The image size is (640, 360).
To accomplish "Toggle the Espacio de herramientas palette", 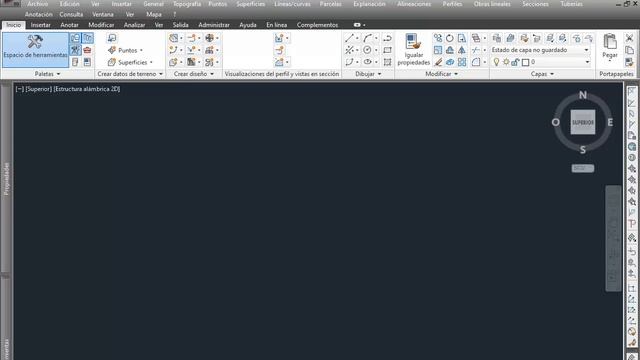I will pyautogui.click(x=35, y=50).
